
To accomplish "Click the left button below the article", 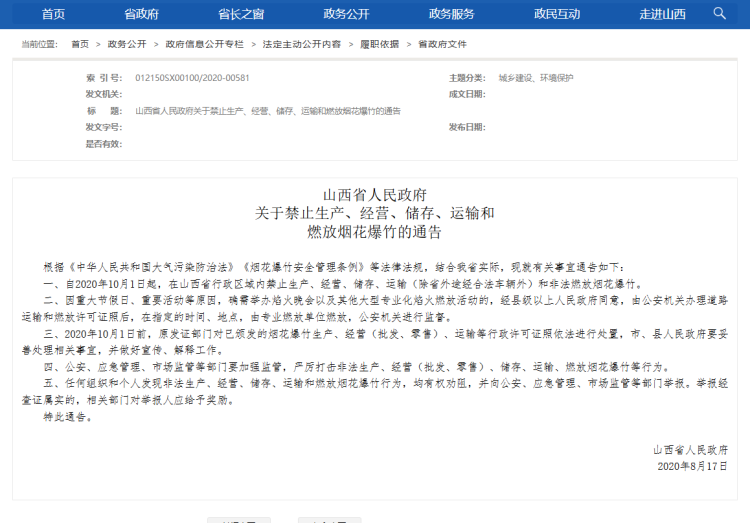I will coord(239,519).
